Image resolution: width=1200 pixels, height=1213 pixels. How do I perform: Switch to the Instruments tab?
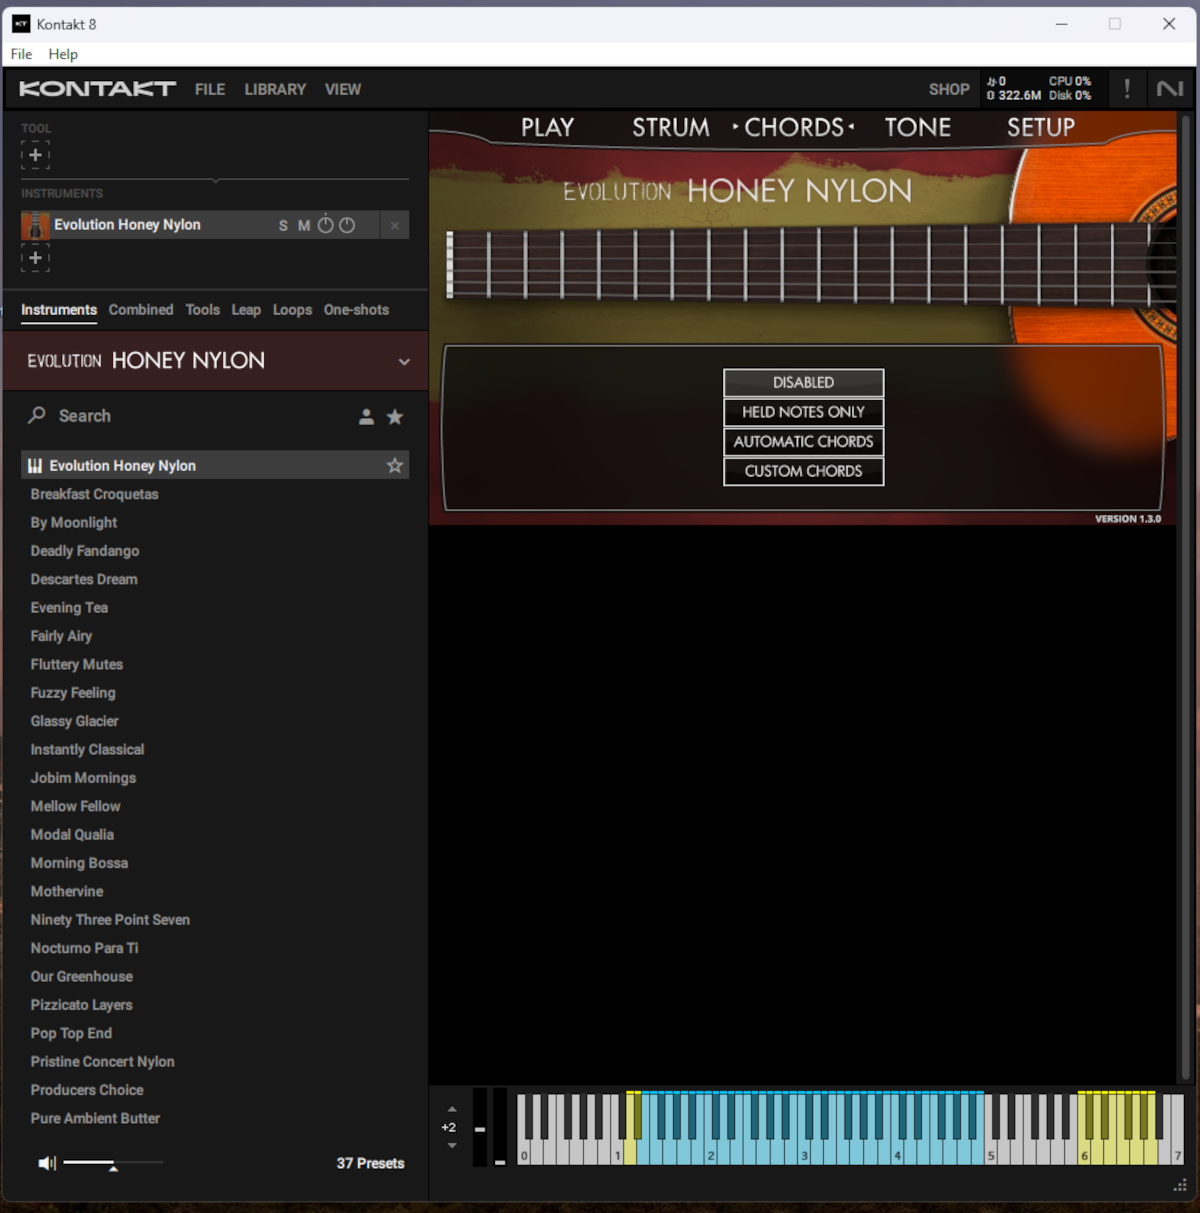click(x=59, y=310)
